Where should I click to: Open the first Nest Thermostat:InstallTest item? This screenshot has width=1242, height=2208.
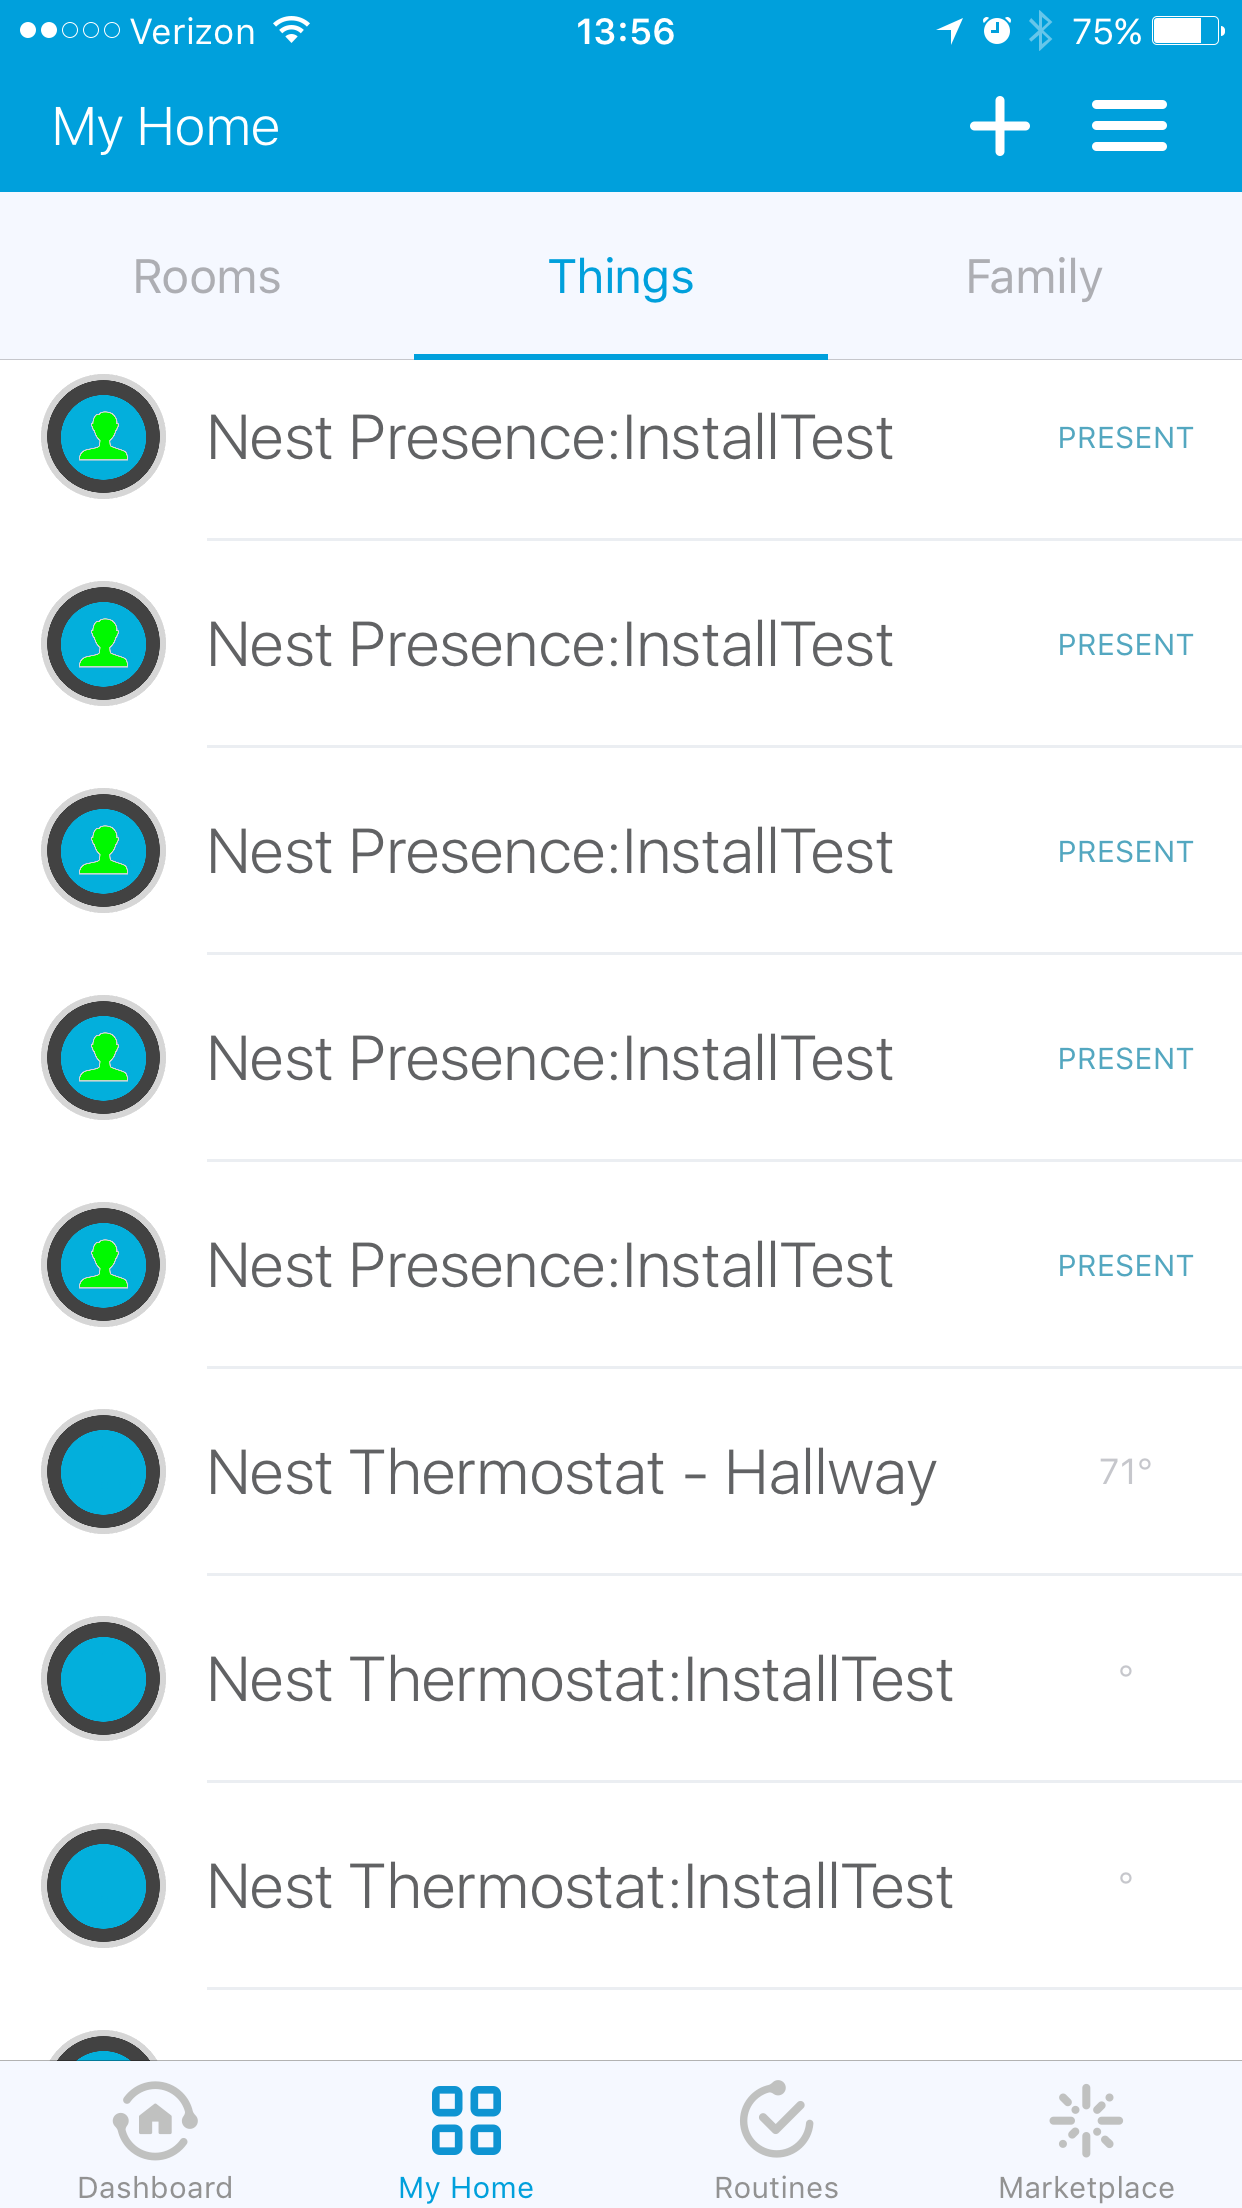pyautogui.click(x=580, y=1679)
